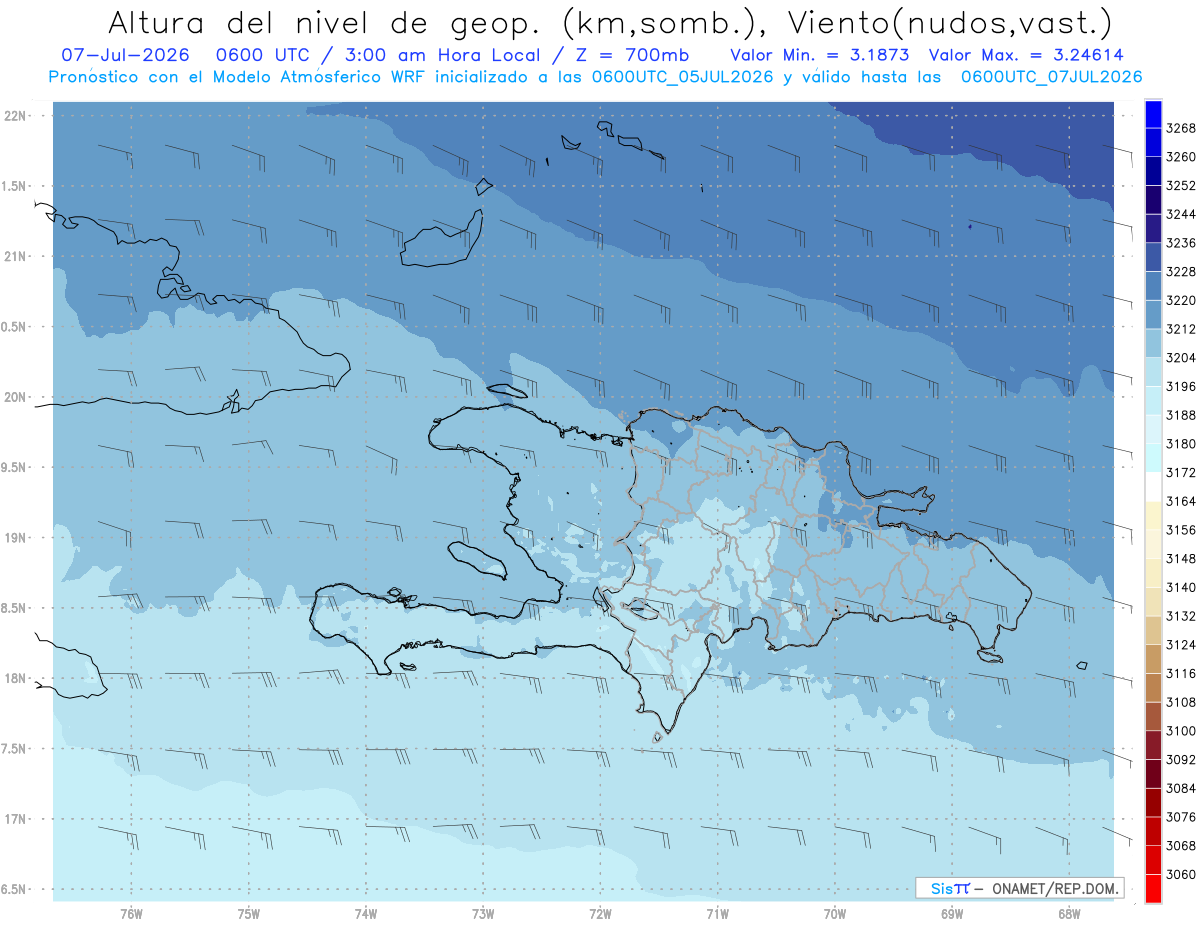This screenshot has width=1200, height=927.
Task: Click the legend value 3260
Action: click(1180, 157)
